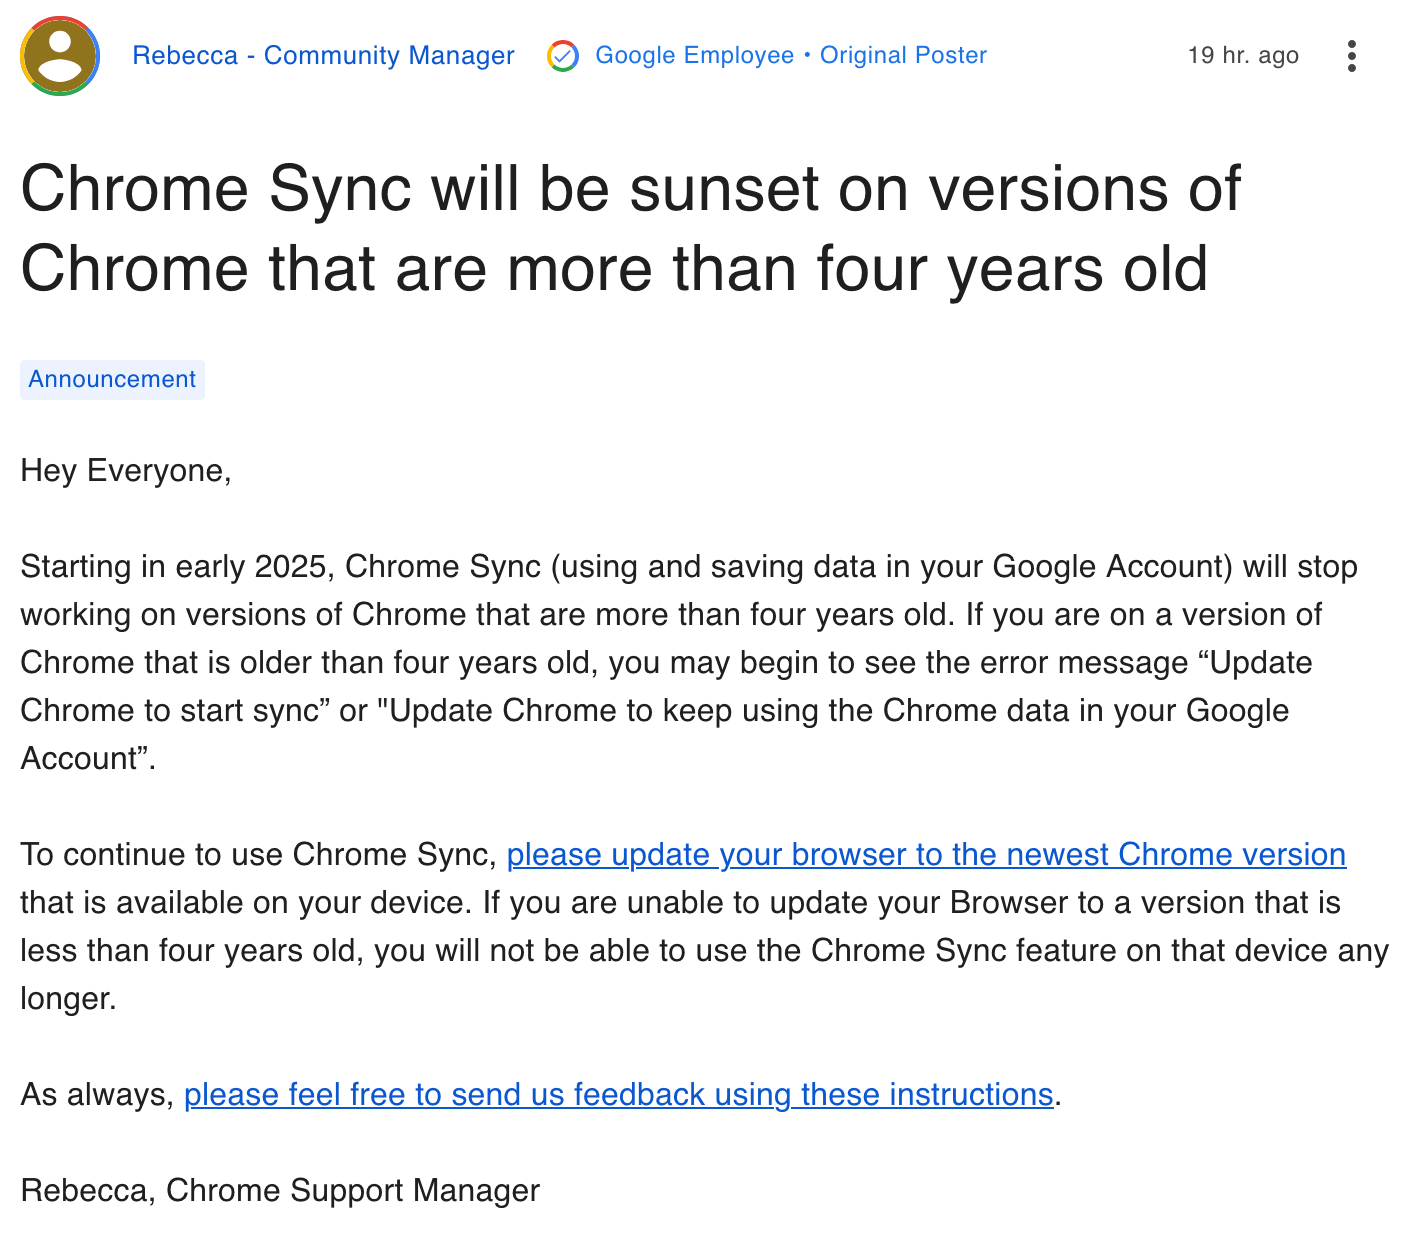Image resolution: width=1424 pixels, height=1236 pixels.
Task: Click the words To continue to use Chrome Sync
Action: click(259, 855)
